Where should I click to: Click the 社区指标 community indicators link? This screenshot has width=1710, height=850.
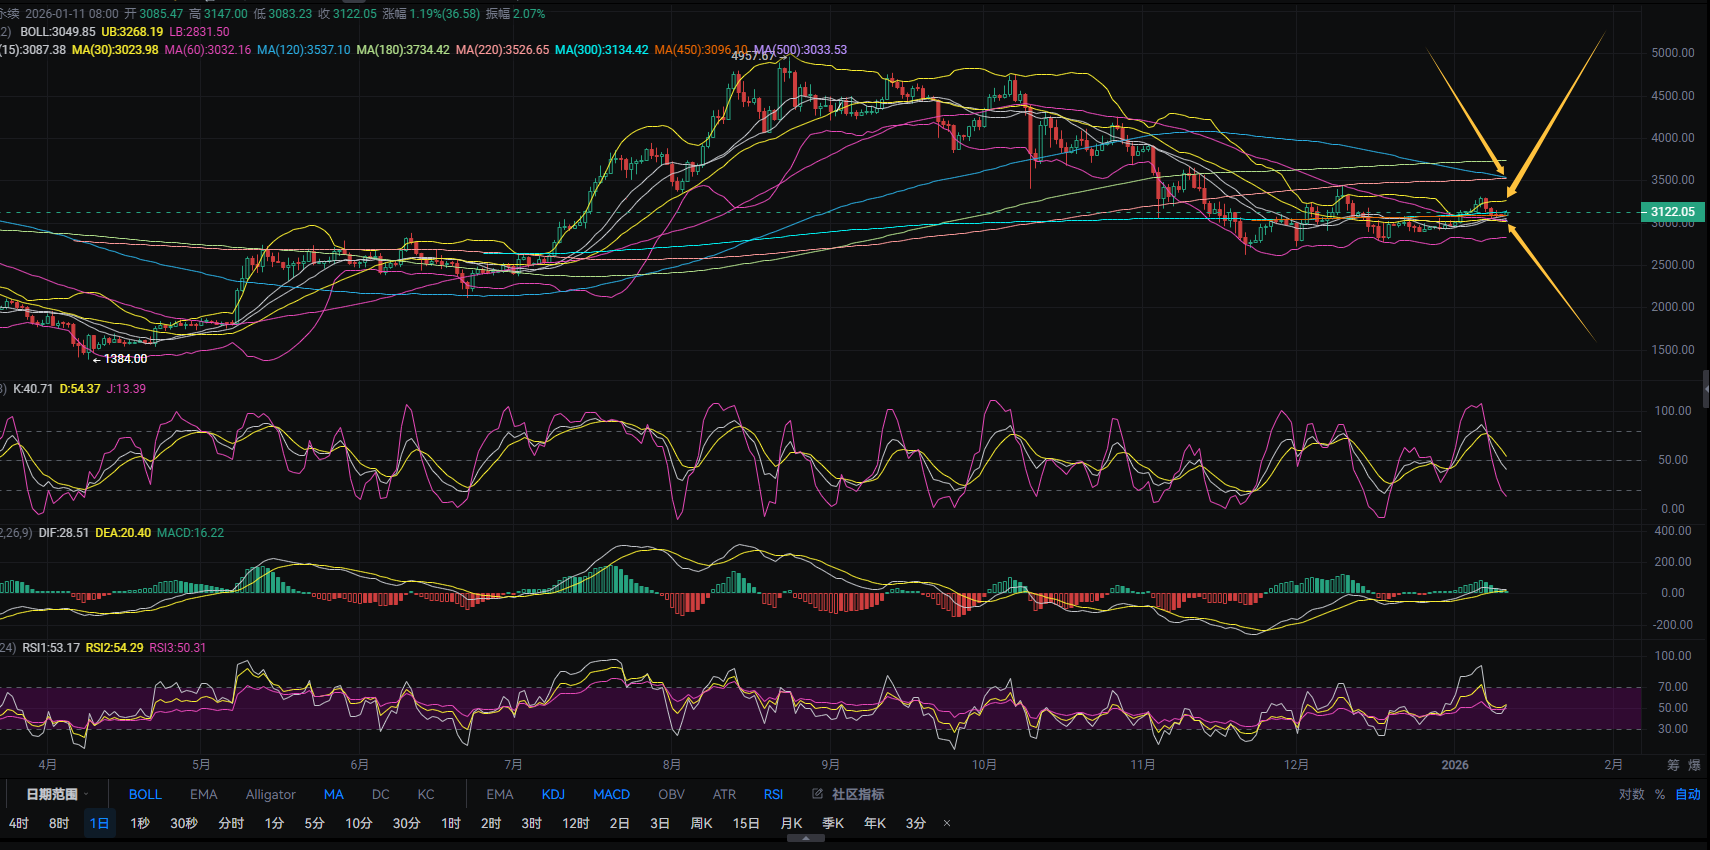[857, 794]
